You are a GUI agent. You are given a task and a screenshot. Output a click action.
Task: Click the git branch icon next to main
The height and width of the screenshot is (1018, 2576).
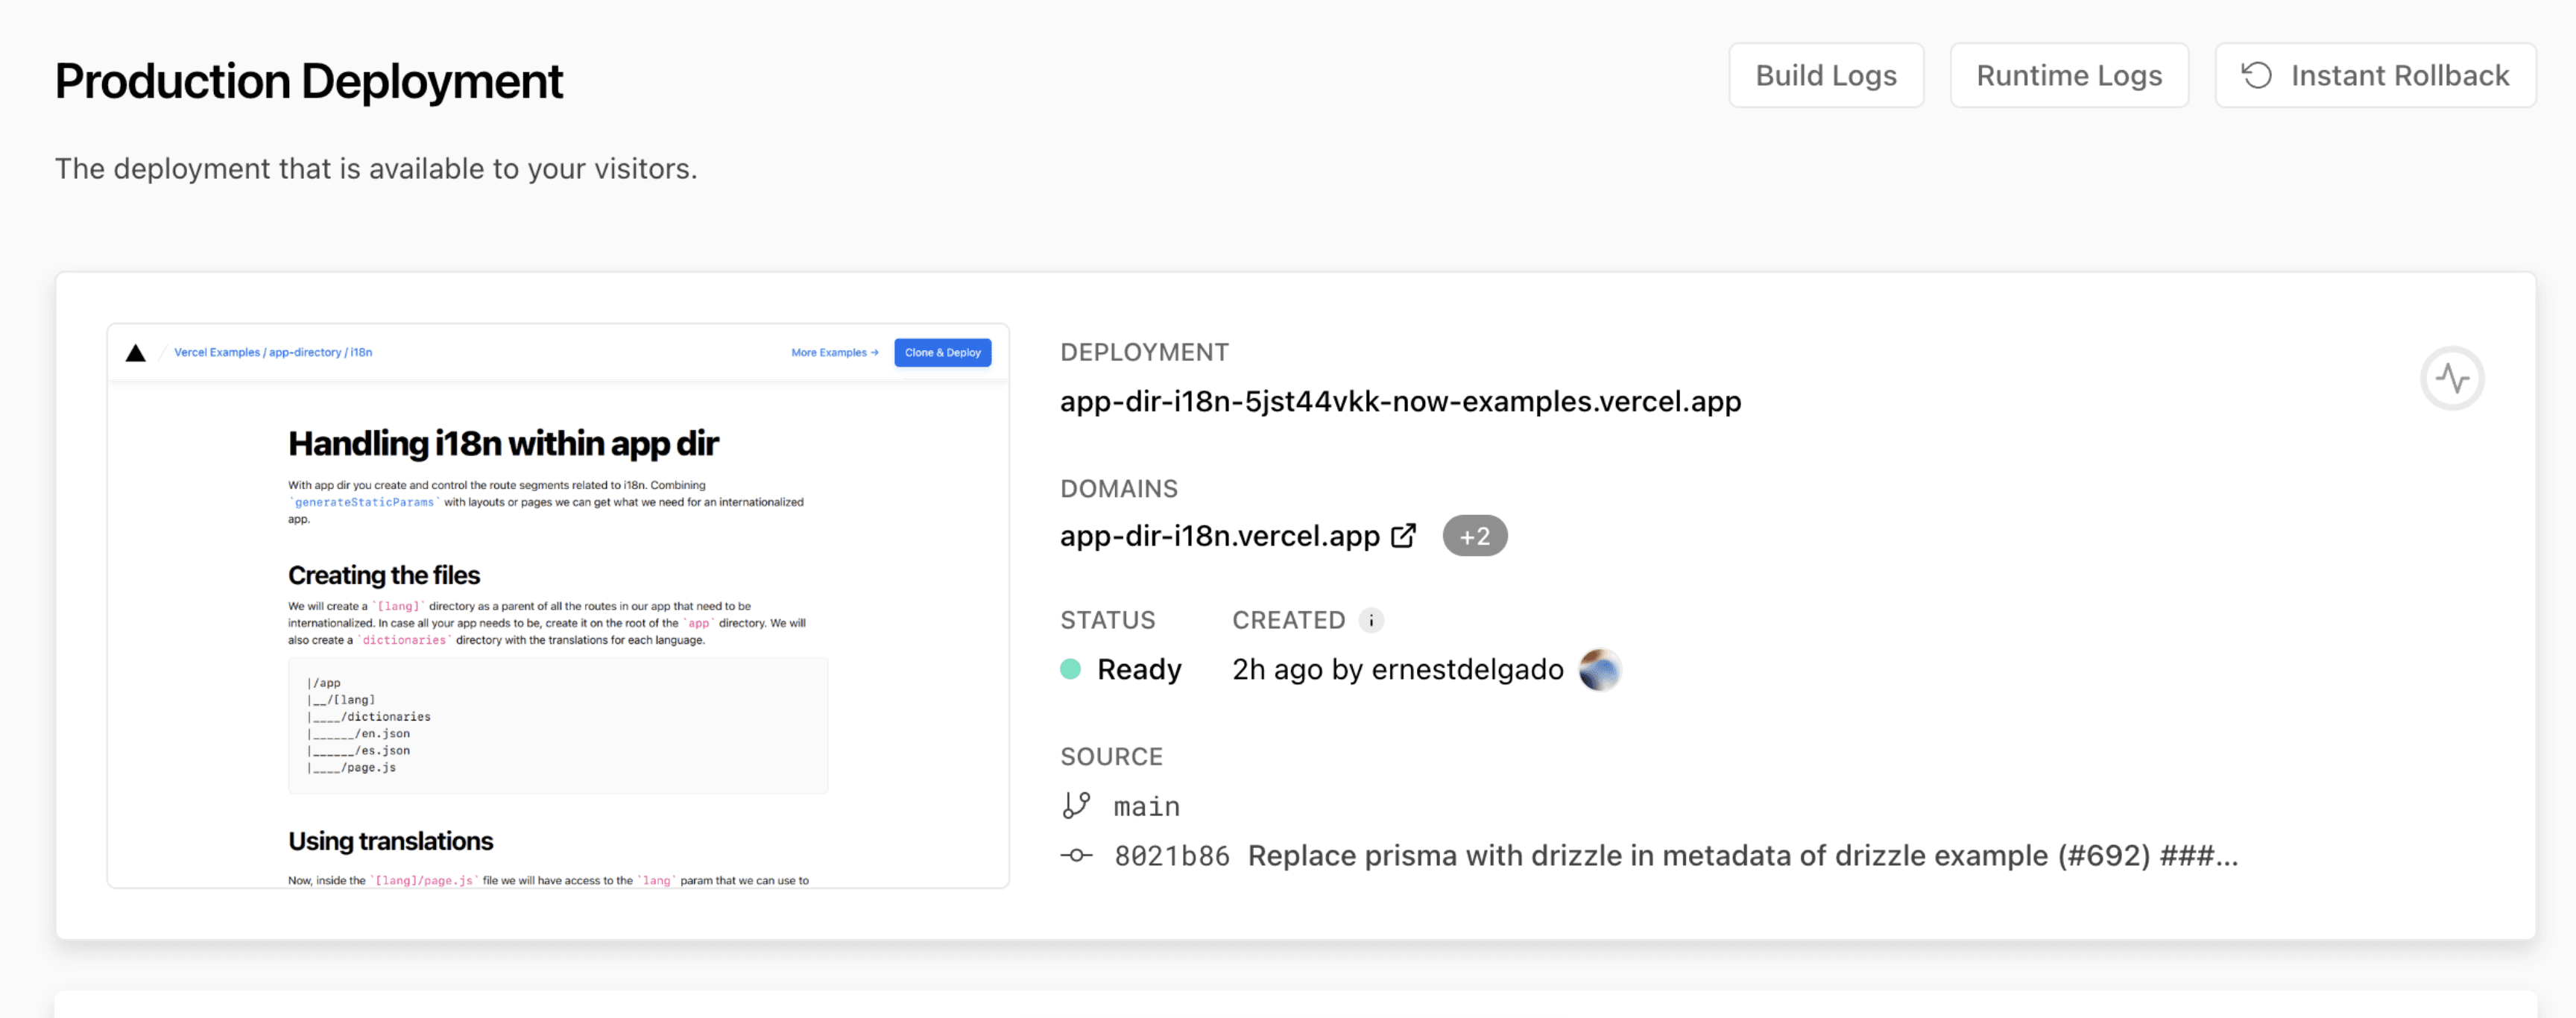click(1077, 805)
